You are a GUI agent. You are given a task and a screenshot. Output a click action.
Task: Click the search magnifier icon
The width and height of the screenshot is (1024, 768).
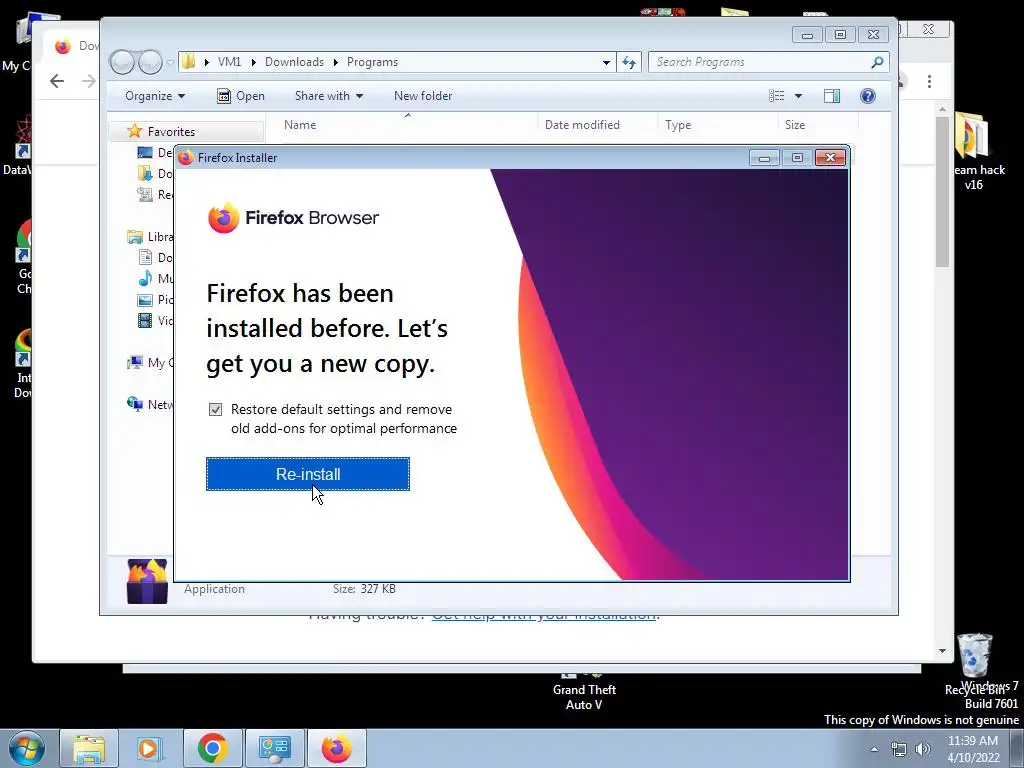pos(877,62)
